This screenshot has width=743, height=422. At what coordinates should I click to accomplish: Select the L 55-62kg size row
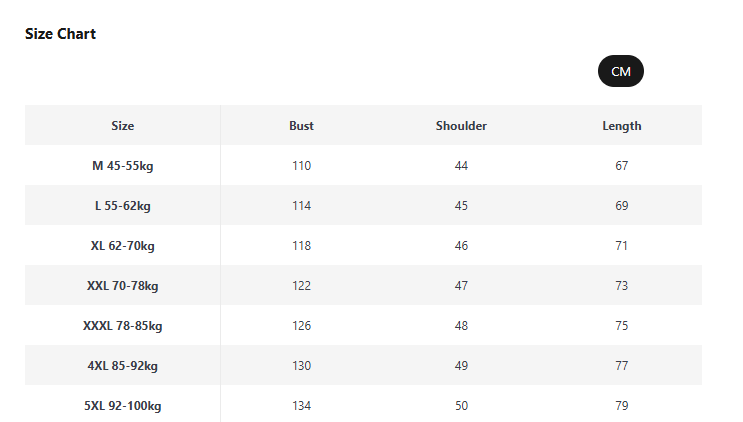click(x=122, y=206)
